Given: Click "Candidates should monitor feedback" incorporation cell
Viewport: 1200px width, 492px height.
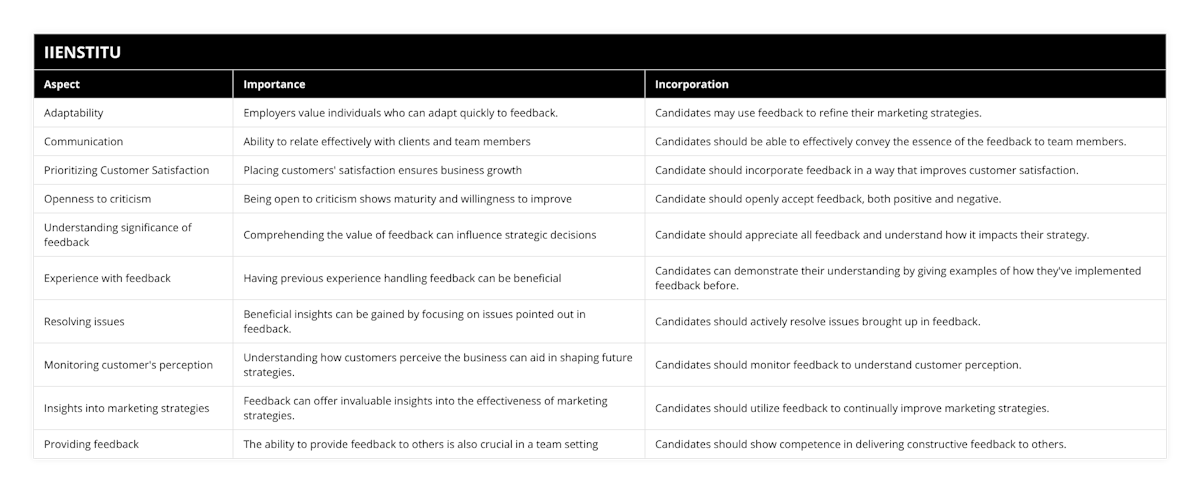Looking at the screenshot, I should [x=837, y=365].
